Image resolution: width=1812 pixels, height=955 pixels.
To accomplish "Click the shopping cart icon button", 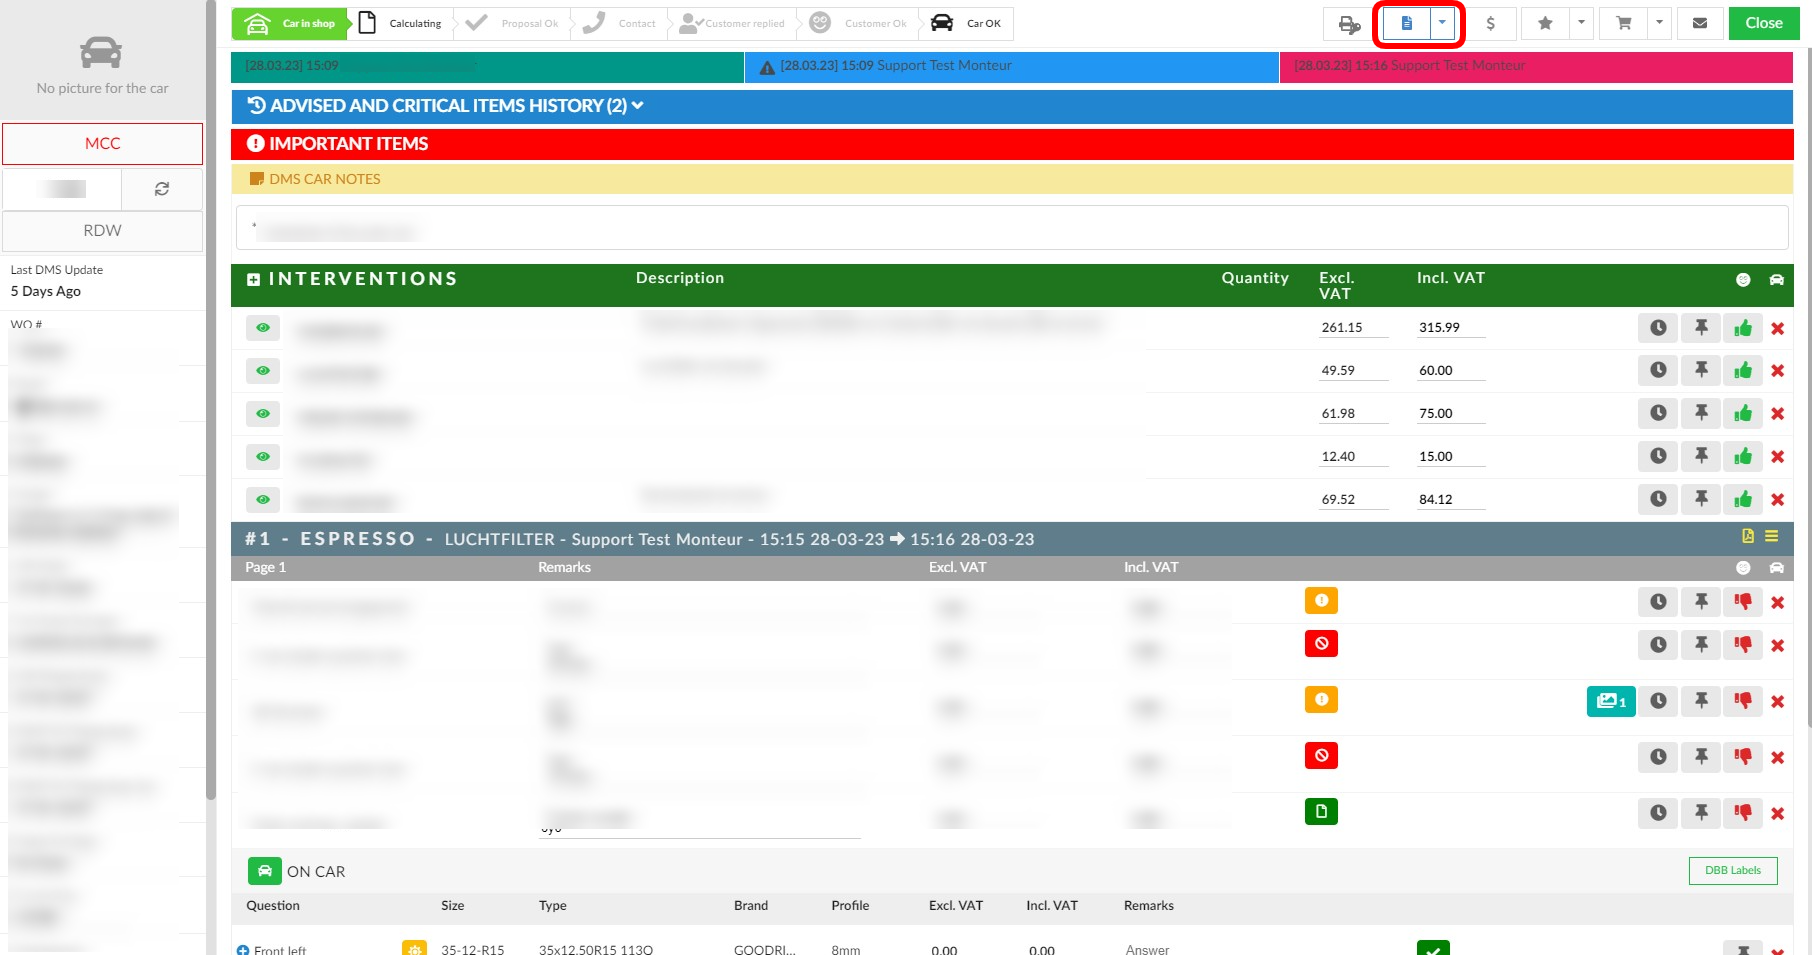I will click(1624, 23).
